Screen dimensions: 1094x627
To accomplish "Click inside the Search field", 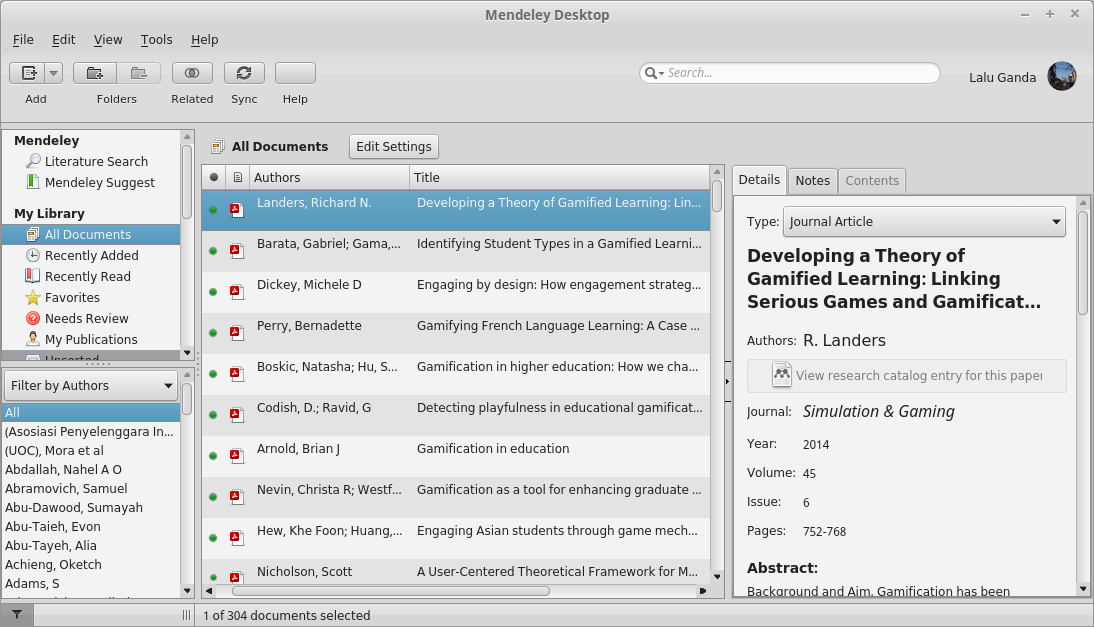I will (x=790, y=73).
